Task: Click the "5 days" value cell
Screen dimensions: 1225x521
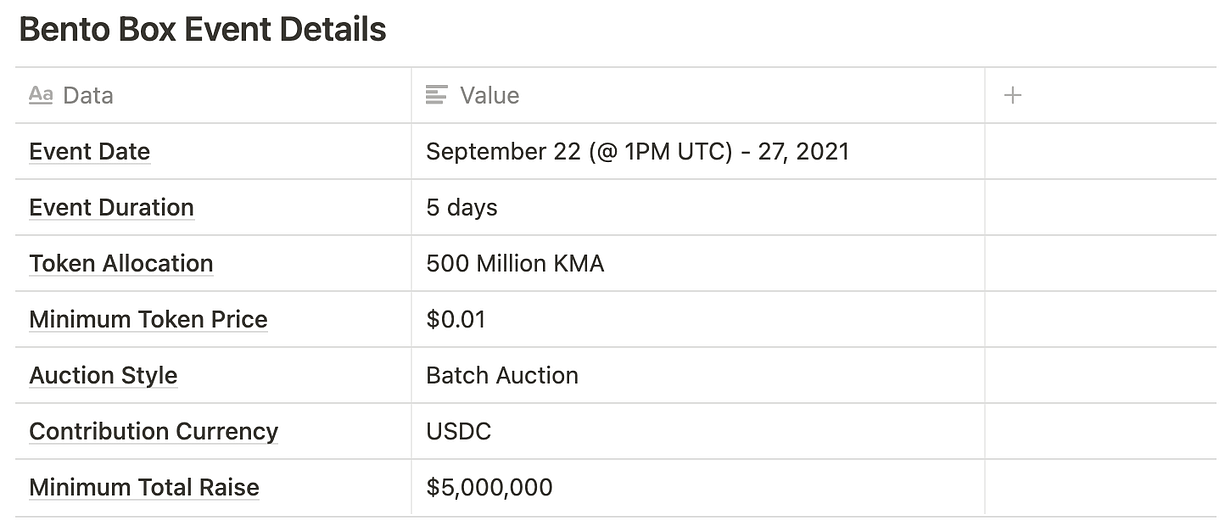Action: click(x=462, y=208)
